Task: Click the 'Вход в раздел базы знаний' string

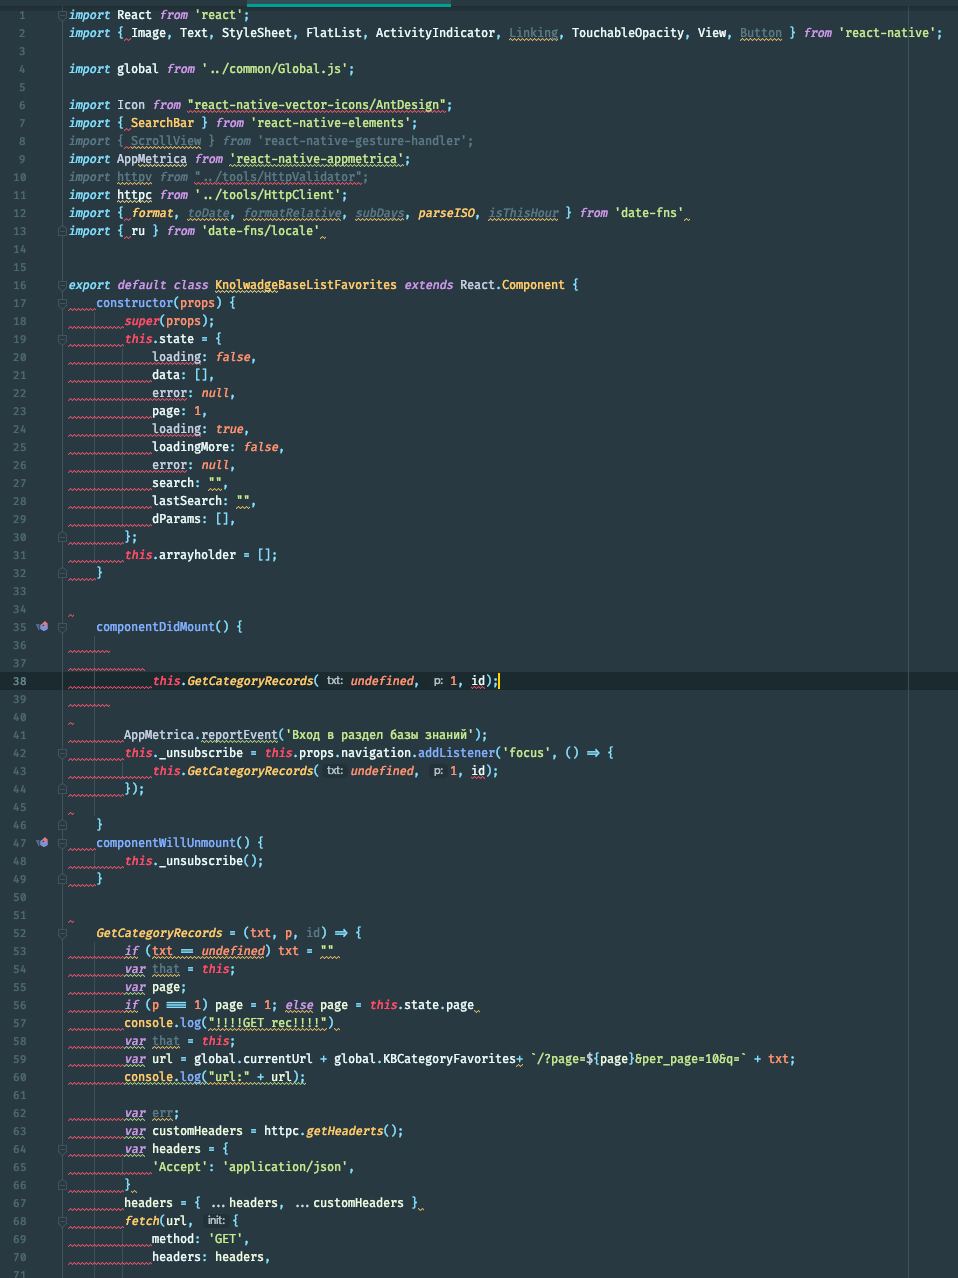Action: click(379, 735)
